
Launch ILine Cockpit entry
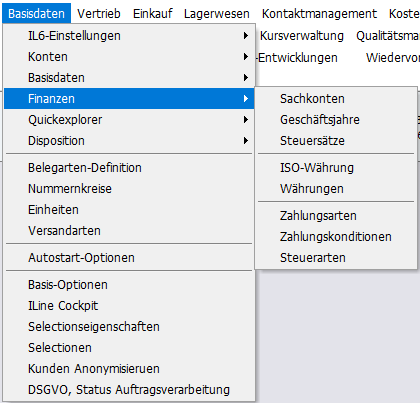(x=129, y=306)
